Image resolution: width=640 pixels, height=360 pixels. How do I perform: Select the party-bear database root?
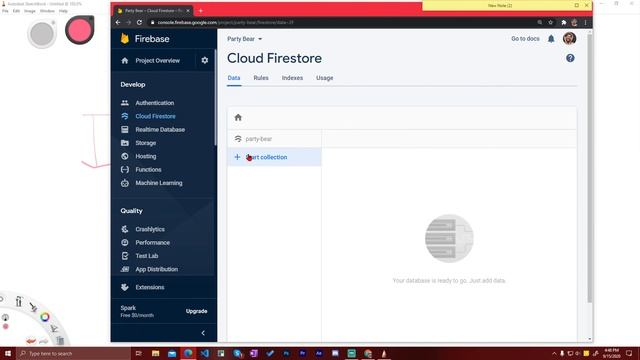click(259, 139)
